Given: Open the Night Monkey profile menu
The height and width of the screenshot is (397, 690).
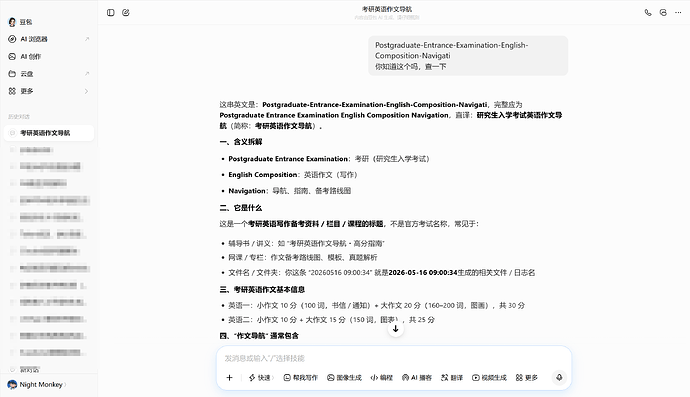Looking at the screenshot, I should pyautogui.click(x=37, y=385).
